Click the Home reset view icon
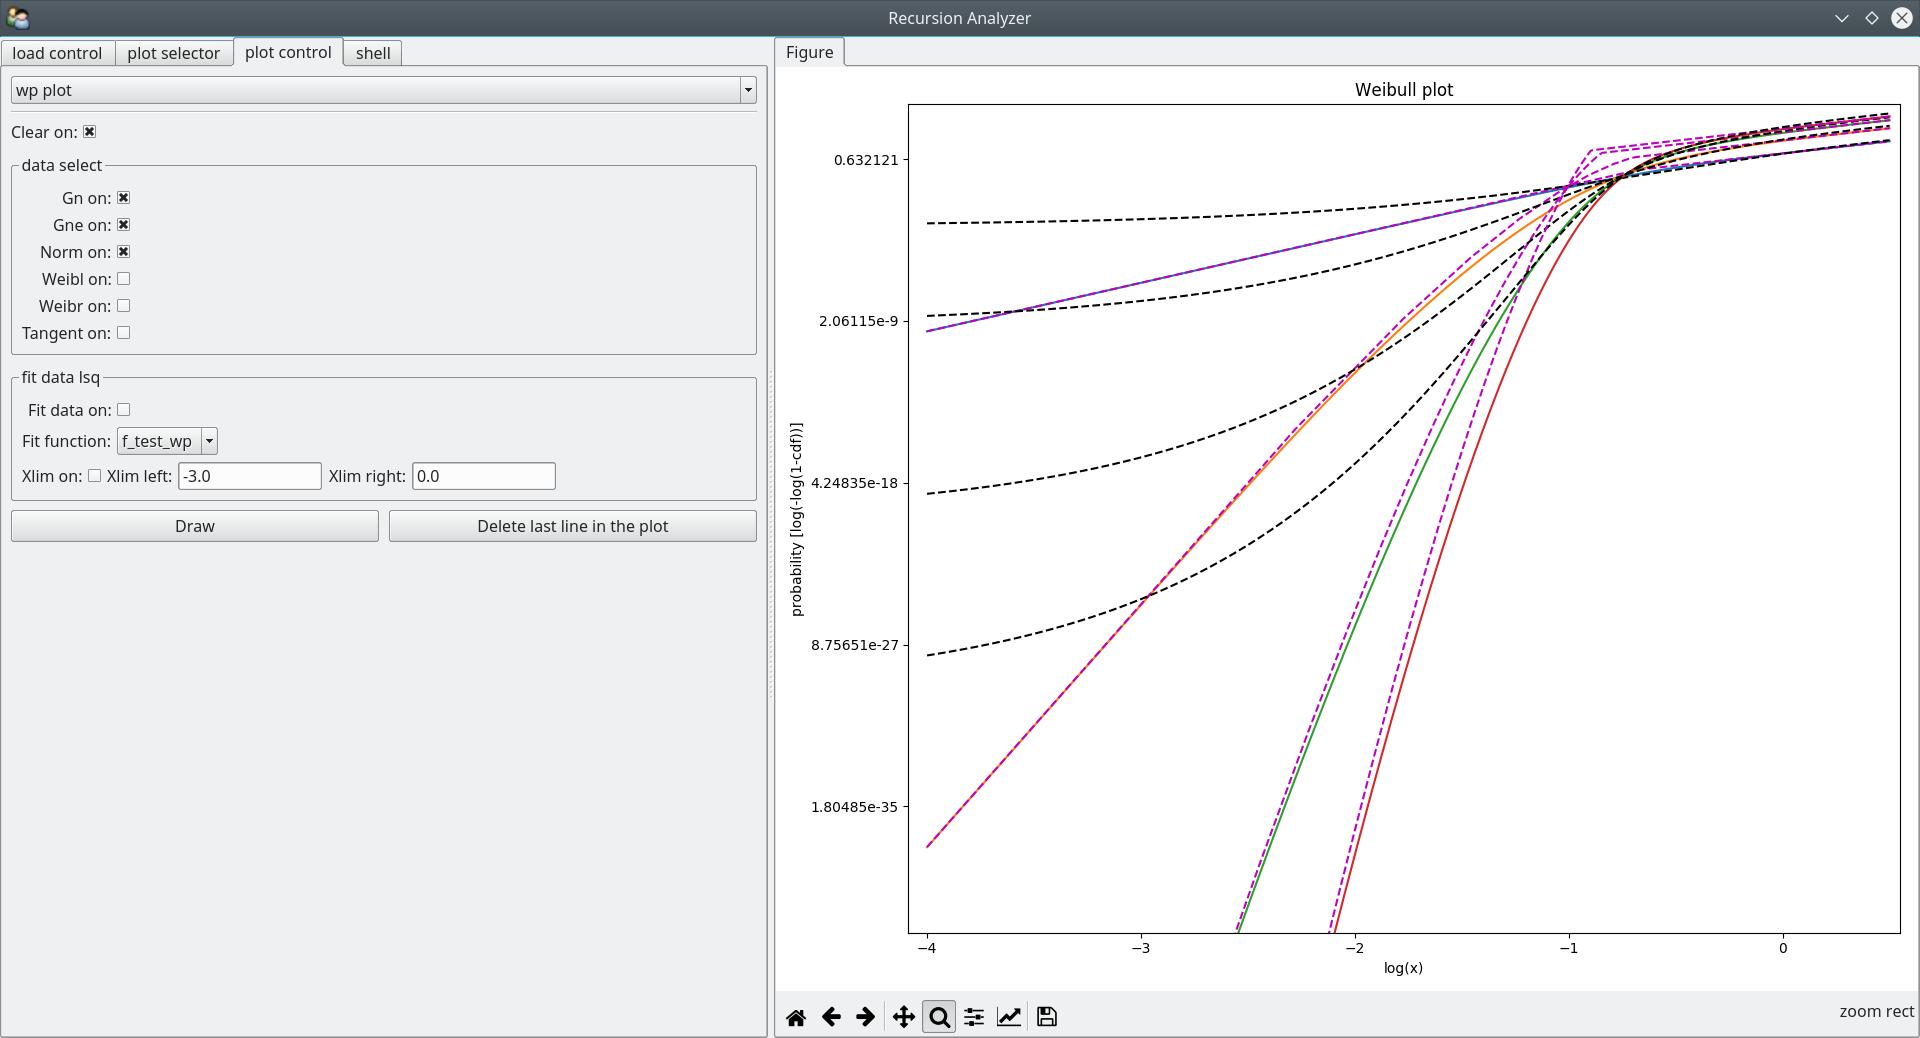Viewport: 1920px width, 1038px height. pyautogui.click(x=796, y=1017)
